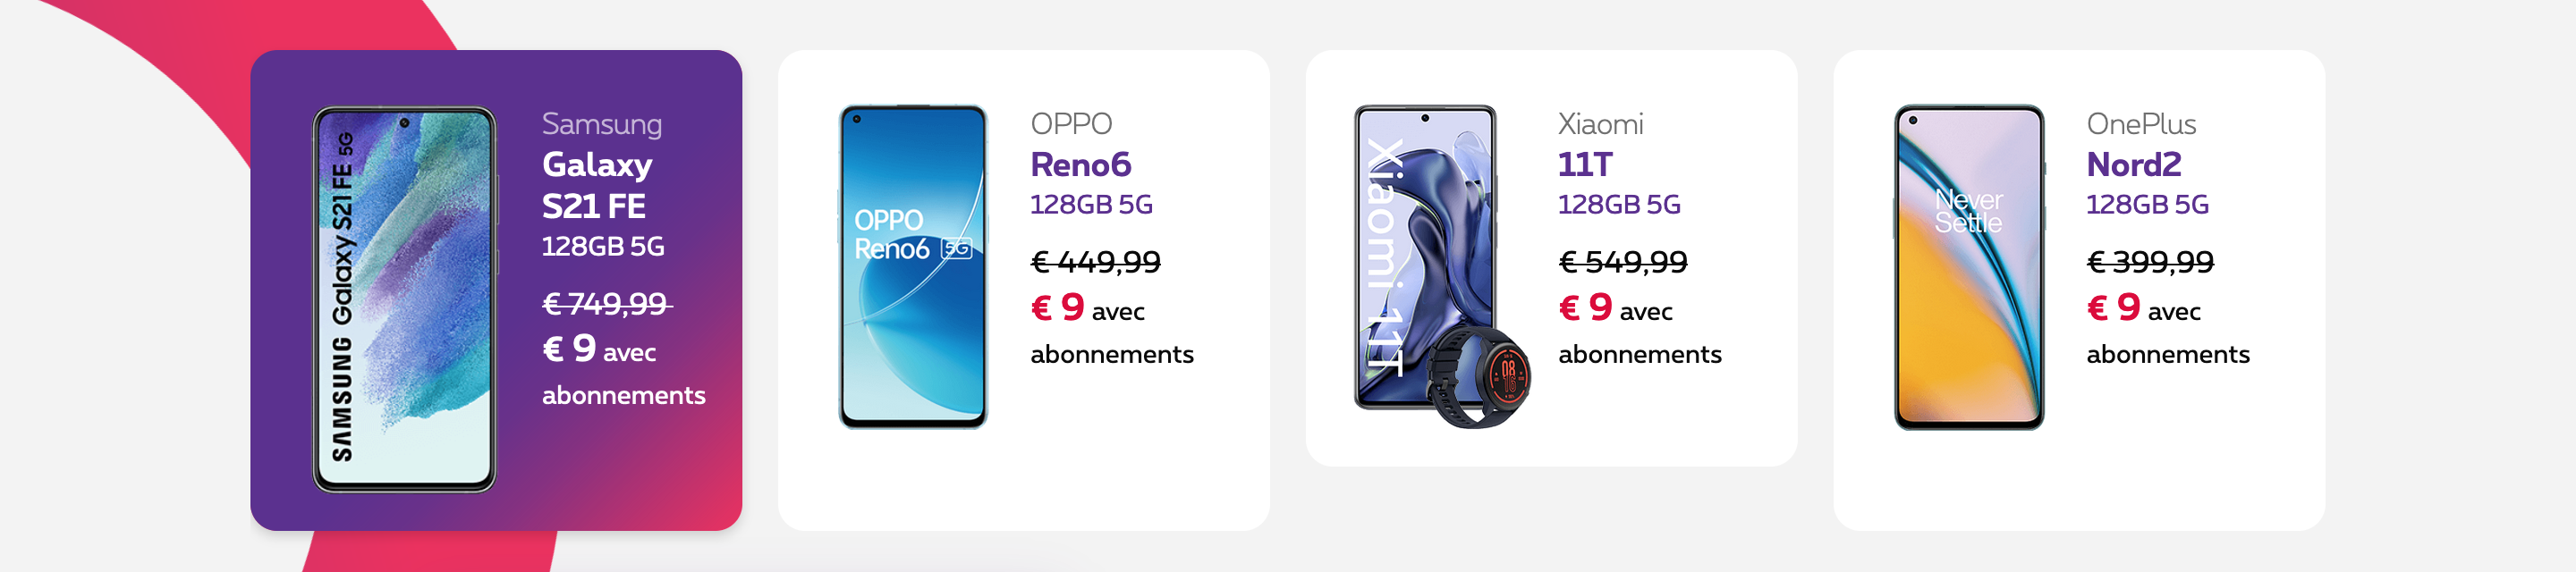Choose the € 9 offer on Reno6 card
Viewport: 2576px width, 572px height.
pyautogui.click(x=1057, y=308)
